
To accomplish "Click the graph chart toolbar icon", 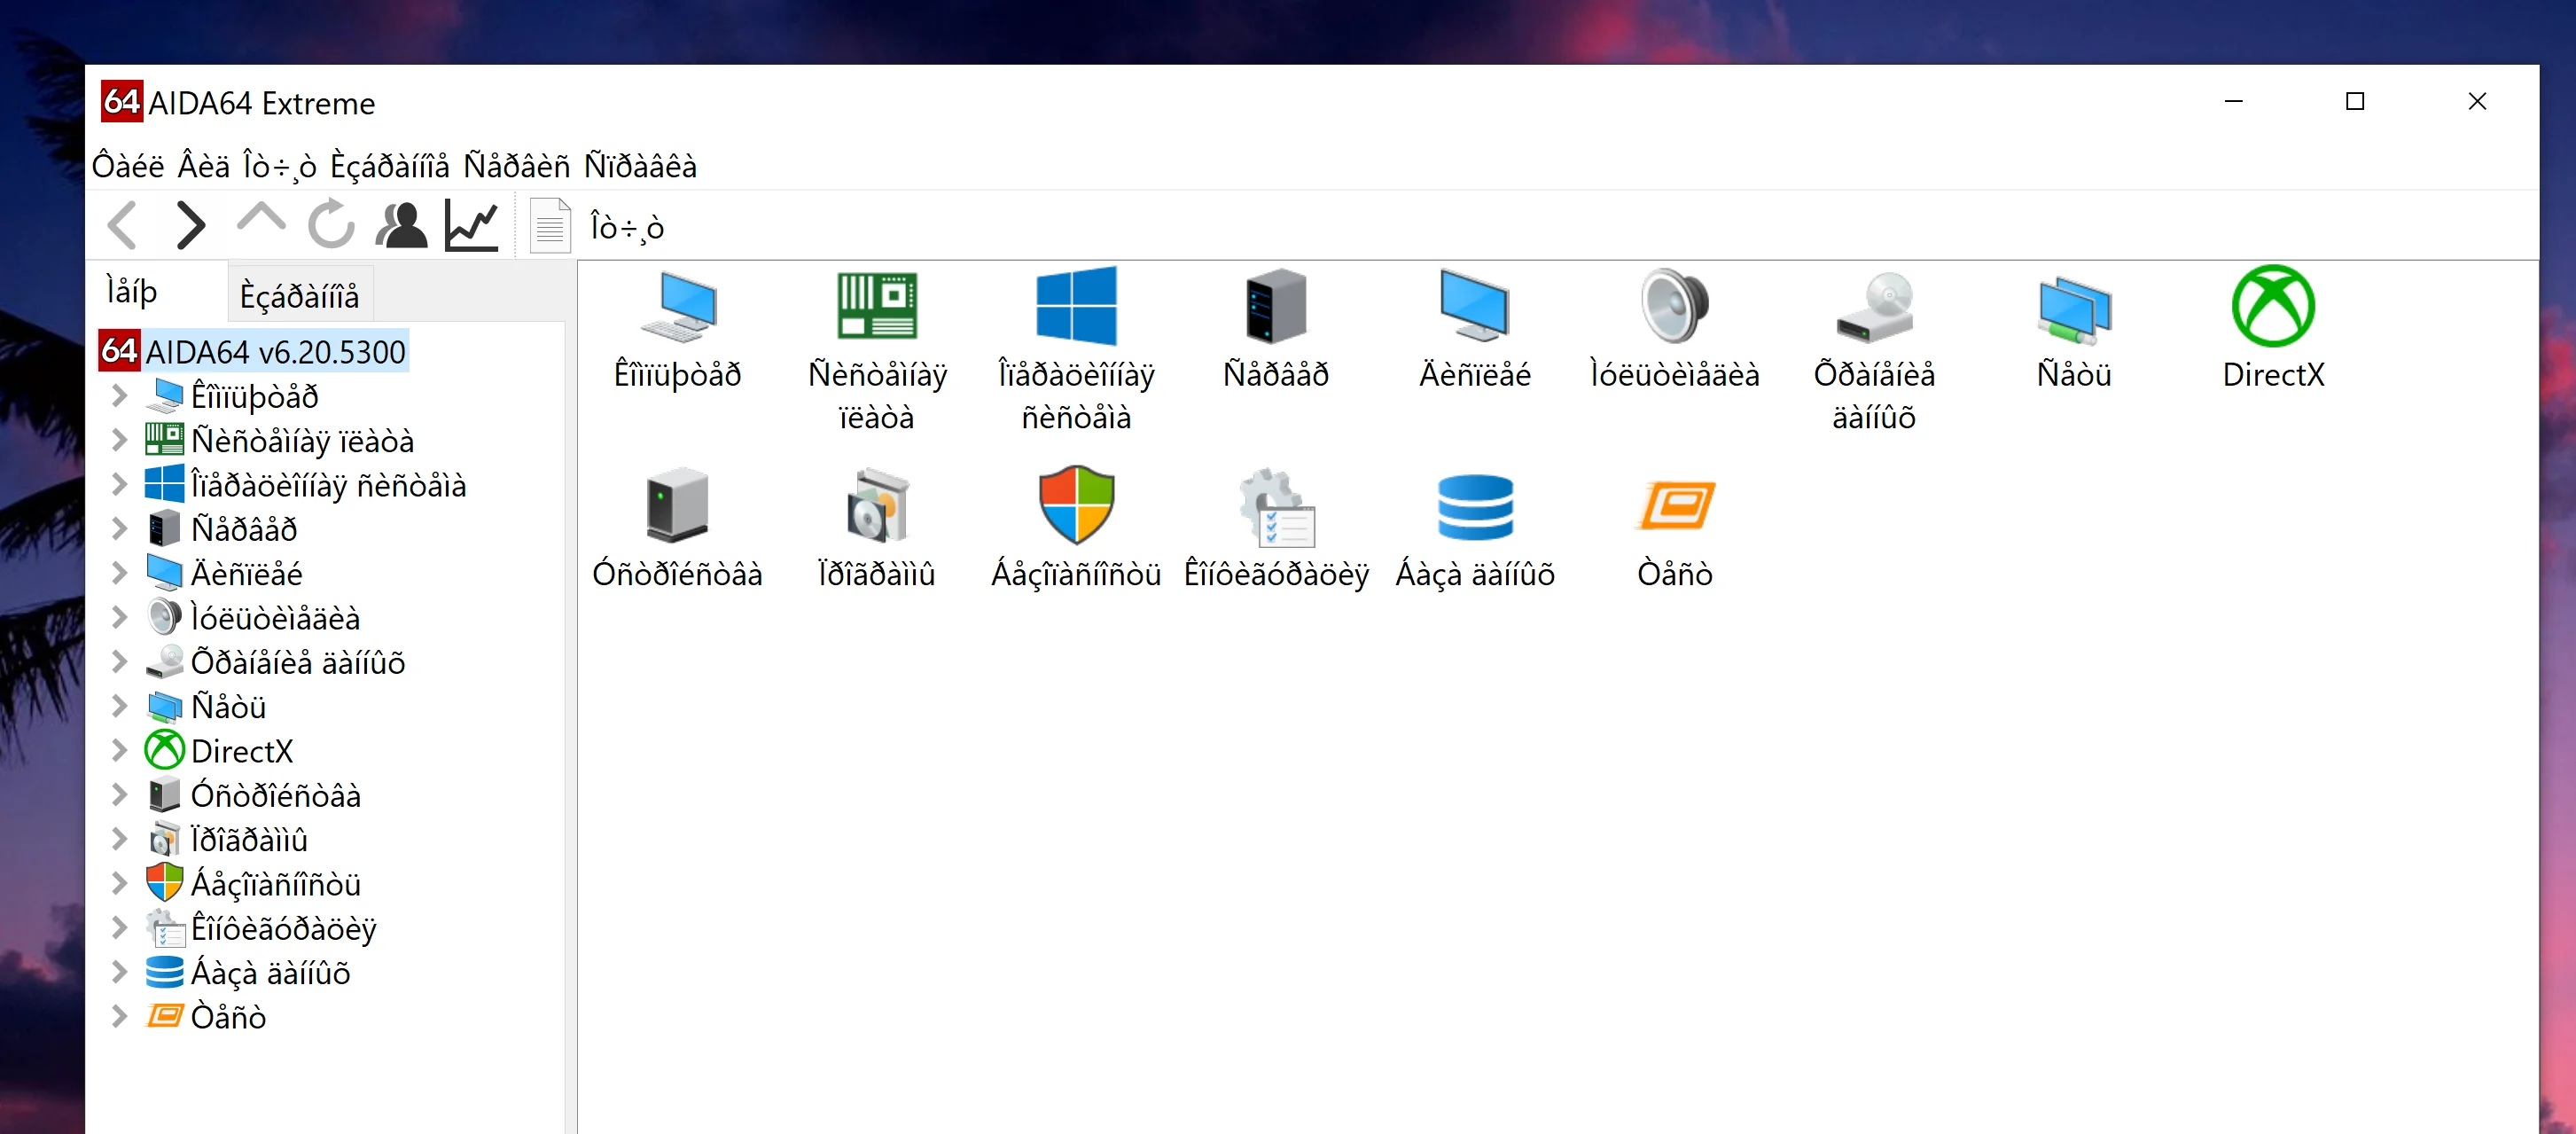I will pos(471,225).
